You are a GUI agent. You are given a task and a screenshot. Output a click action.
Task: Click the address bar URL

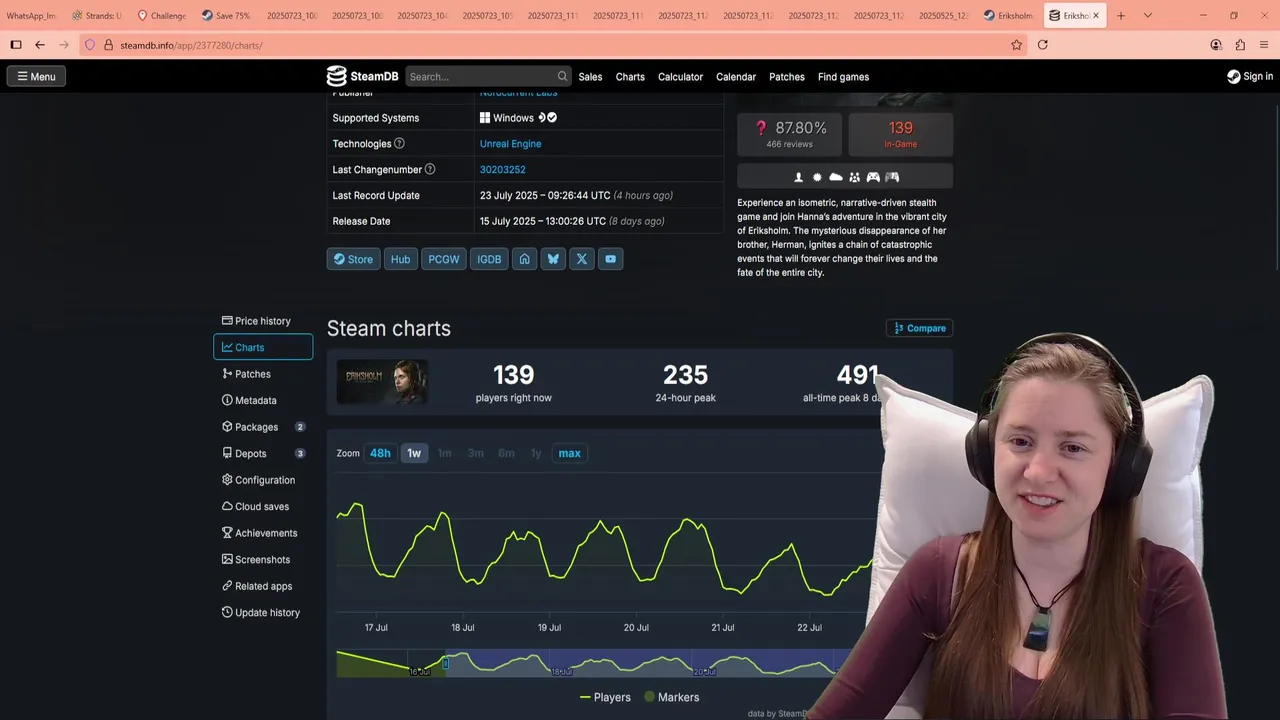(191, 46)
